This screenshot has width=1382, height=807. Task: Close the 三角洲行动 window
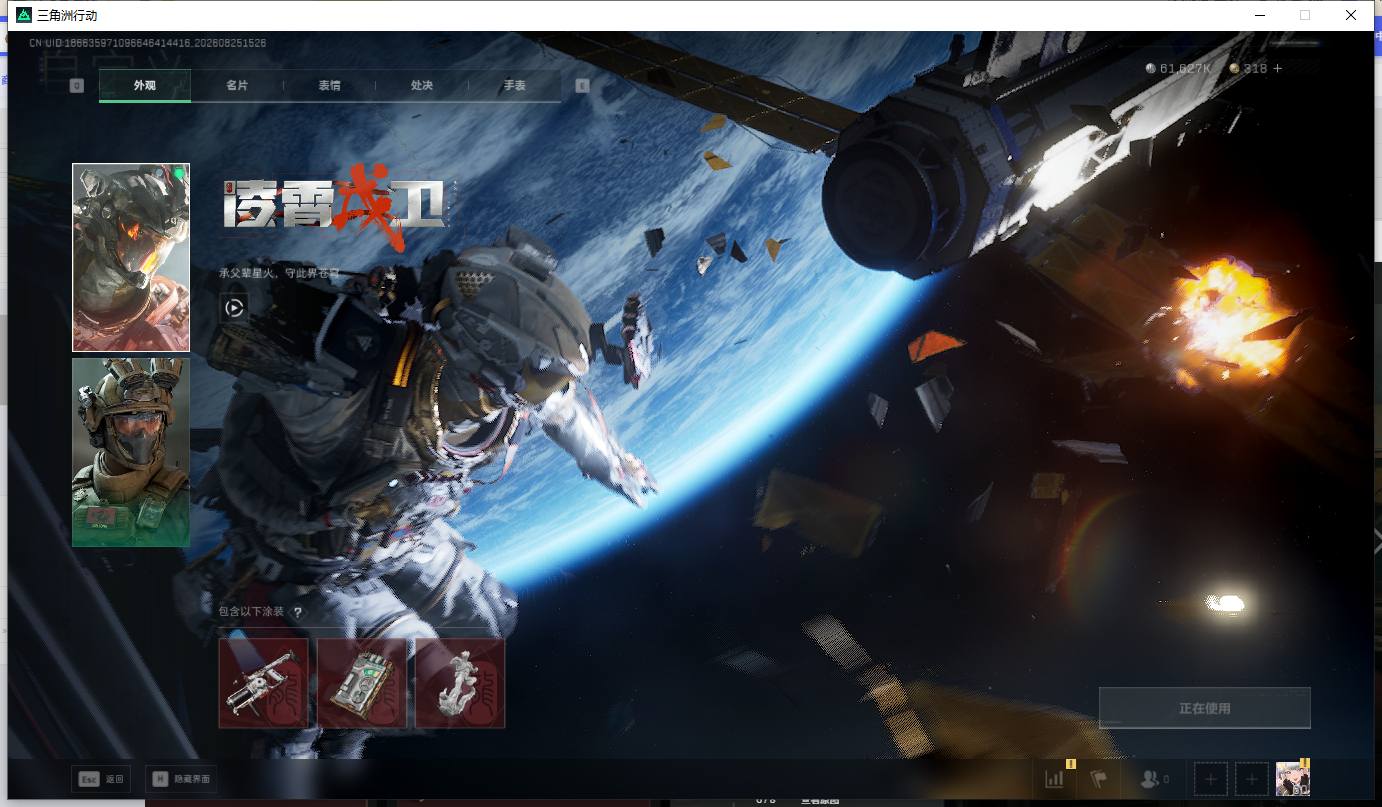coord(1351,15)
